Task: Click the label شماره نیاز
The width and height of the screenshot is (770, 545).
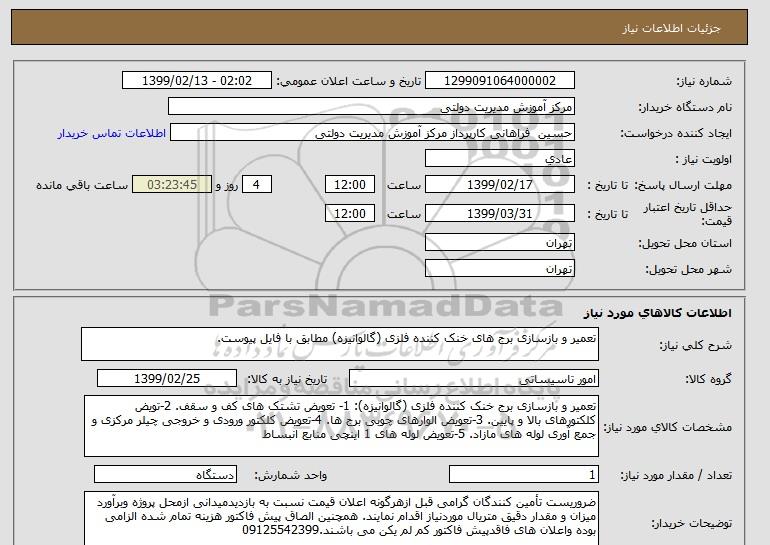Action: tap(704, 81)
